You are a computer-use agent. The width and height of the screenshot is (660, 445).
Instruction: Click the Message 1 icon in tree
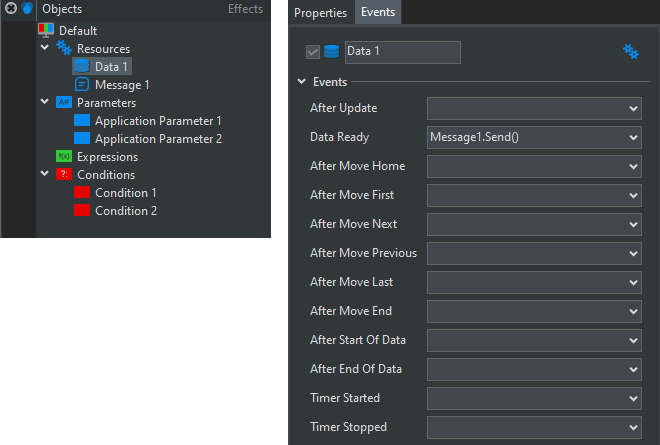[82, 85]
